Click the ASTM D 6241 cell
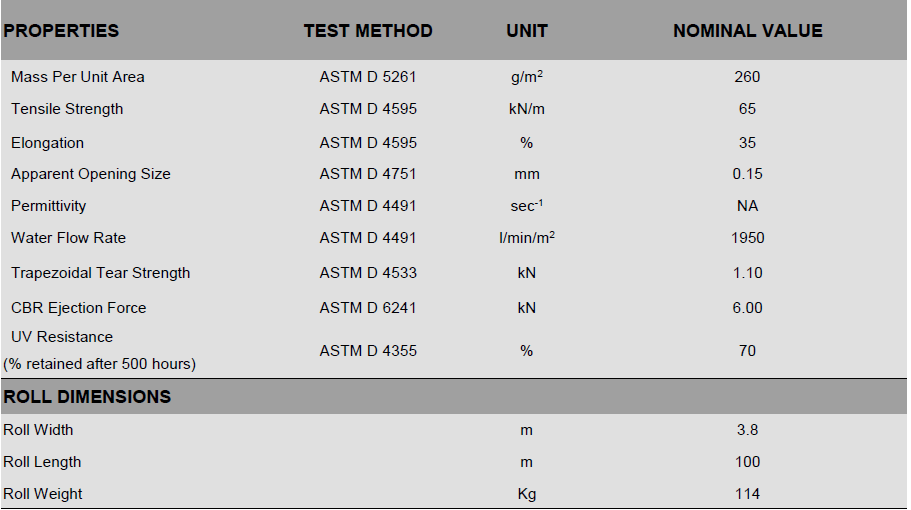Screen dimensions: 911x510 coord(368,308)
